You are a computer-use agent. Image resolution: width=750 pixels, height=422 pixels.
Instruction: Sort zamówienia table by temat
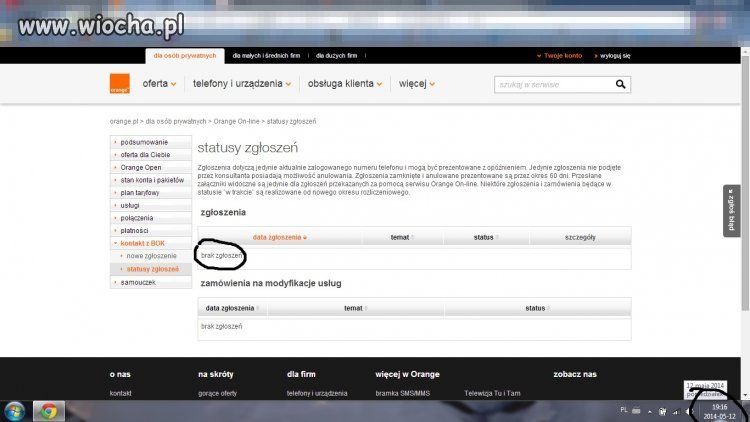click(355, 308)
